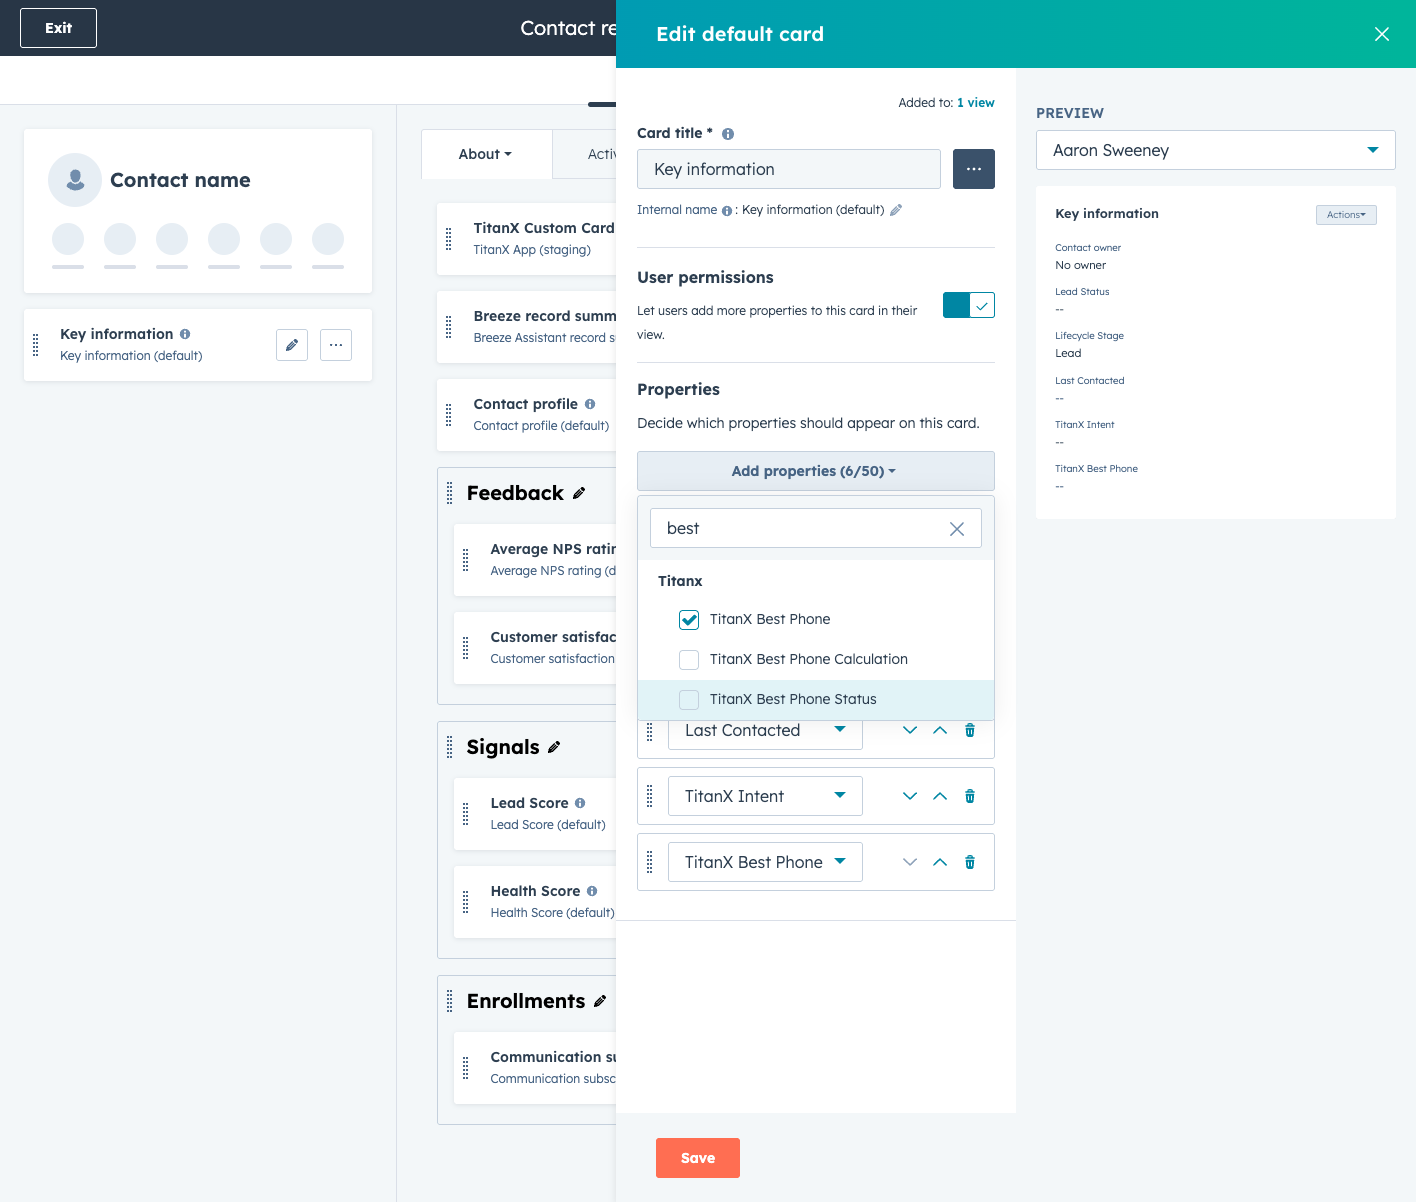The width and height of the screenshot is (1416, 1202).
Task: Delete the Last Contacted property row
Action: [x=970, y=730]
